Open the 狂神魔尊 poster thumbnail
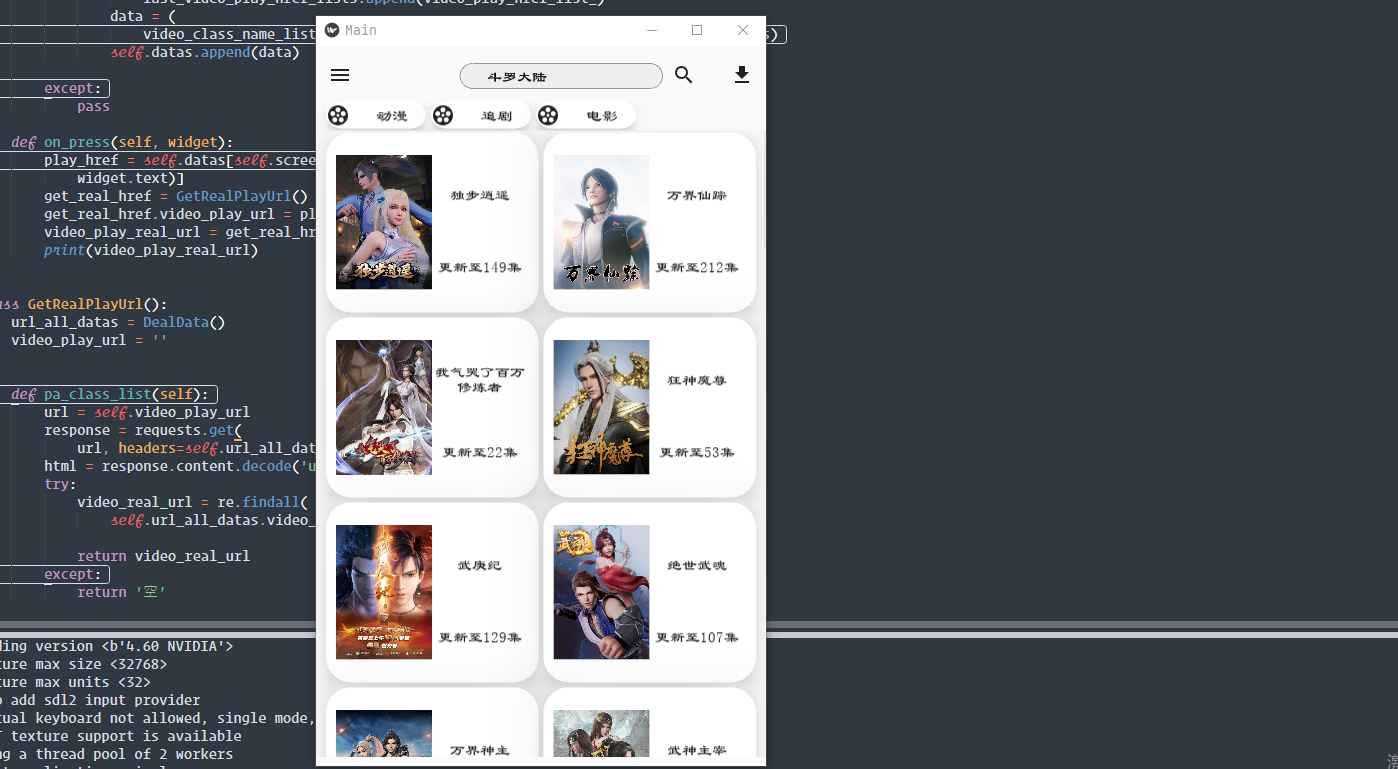 click(601, 407)
